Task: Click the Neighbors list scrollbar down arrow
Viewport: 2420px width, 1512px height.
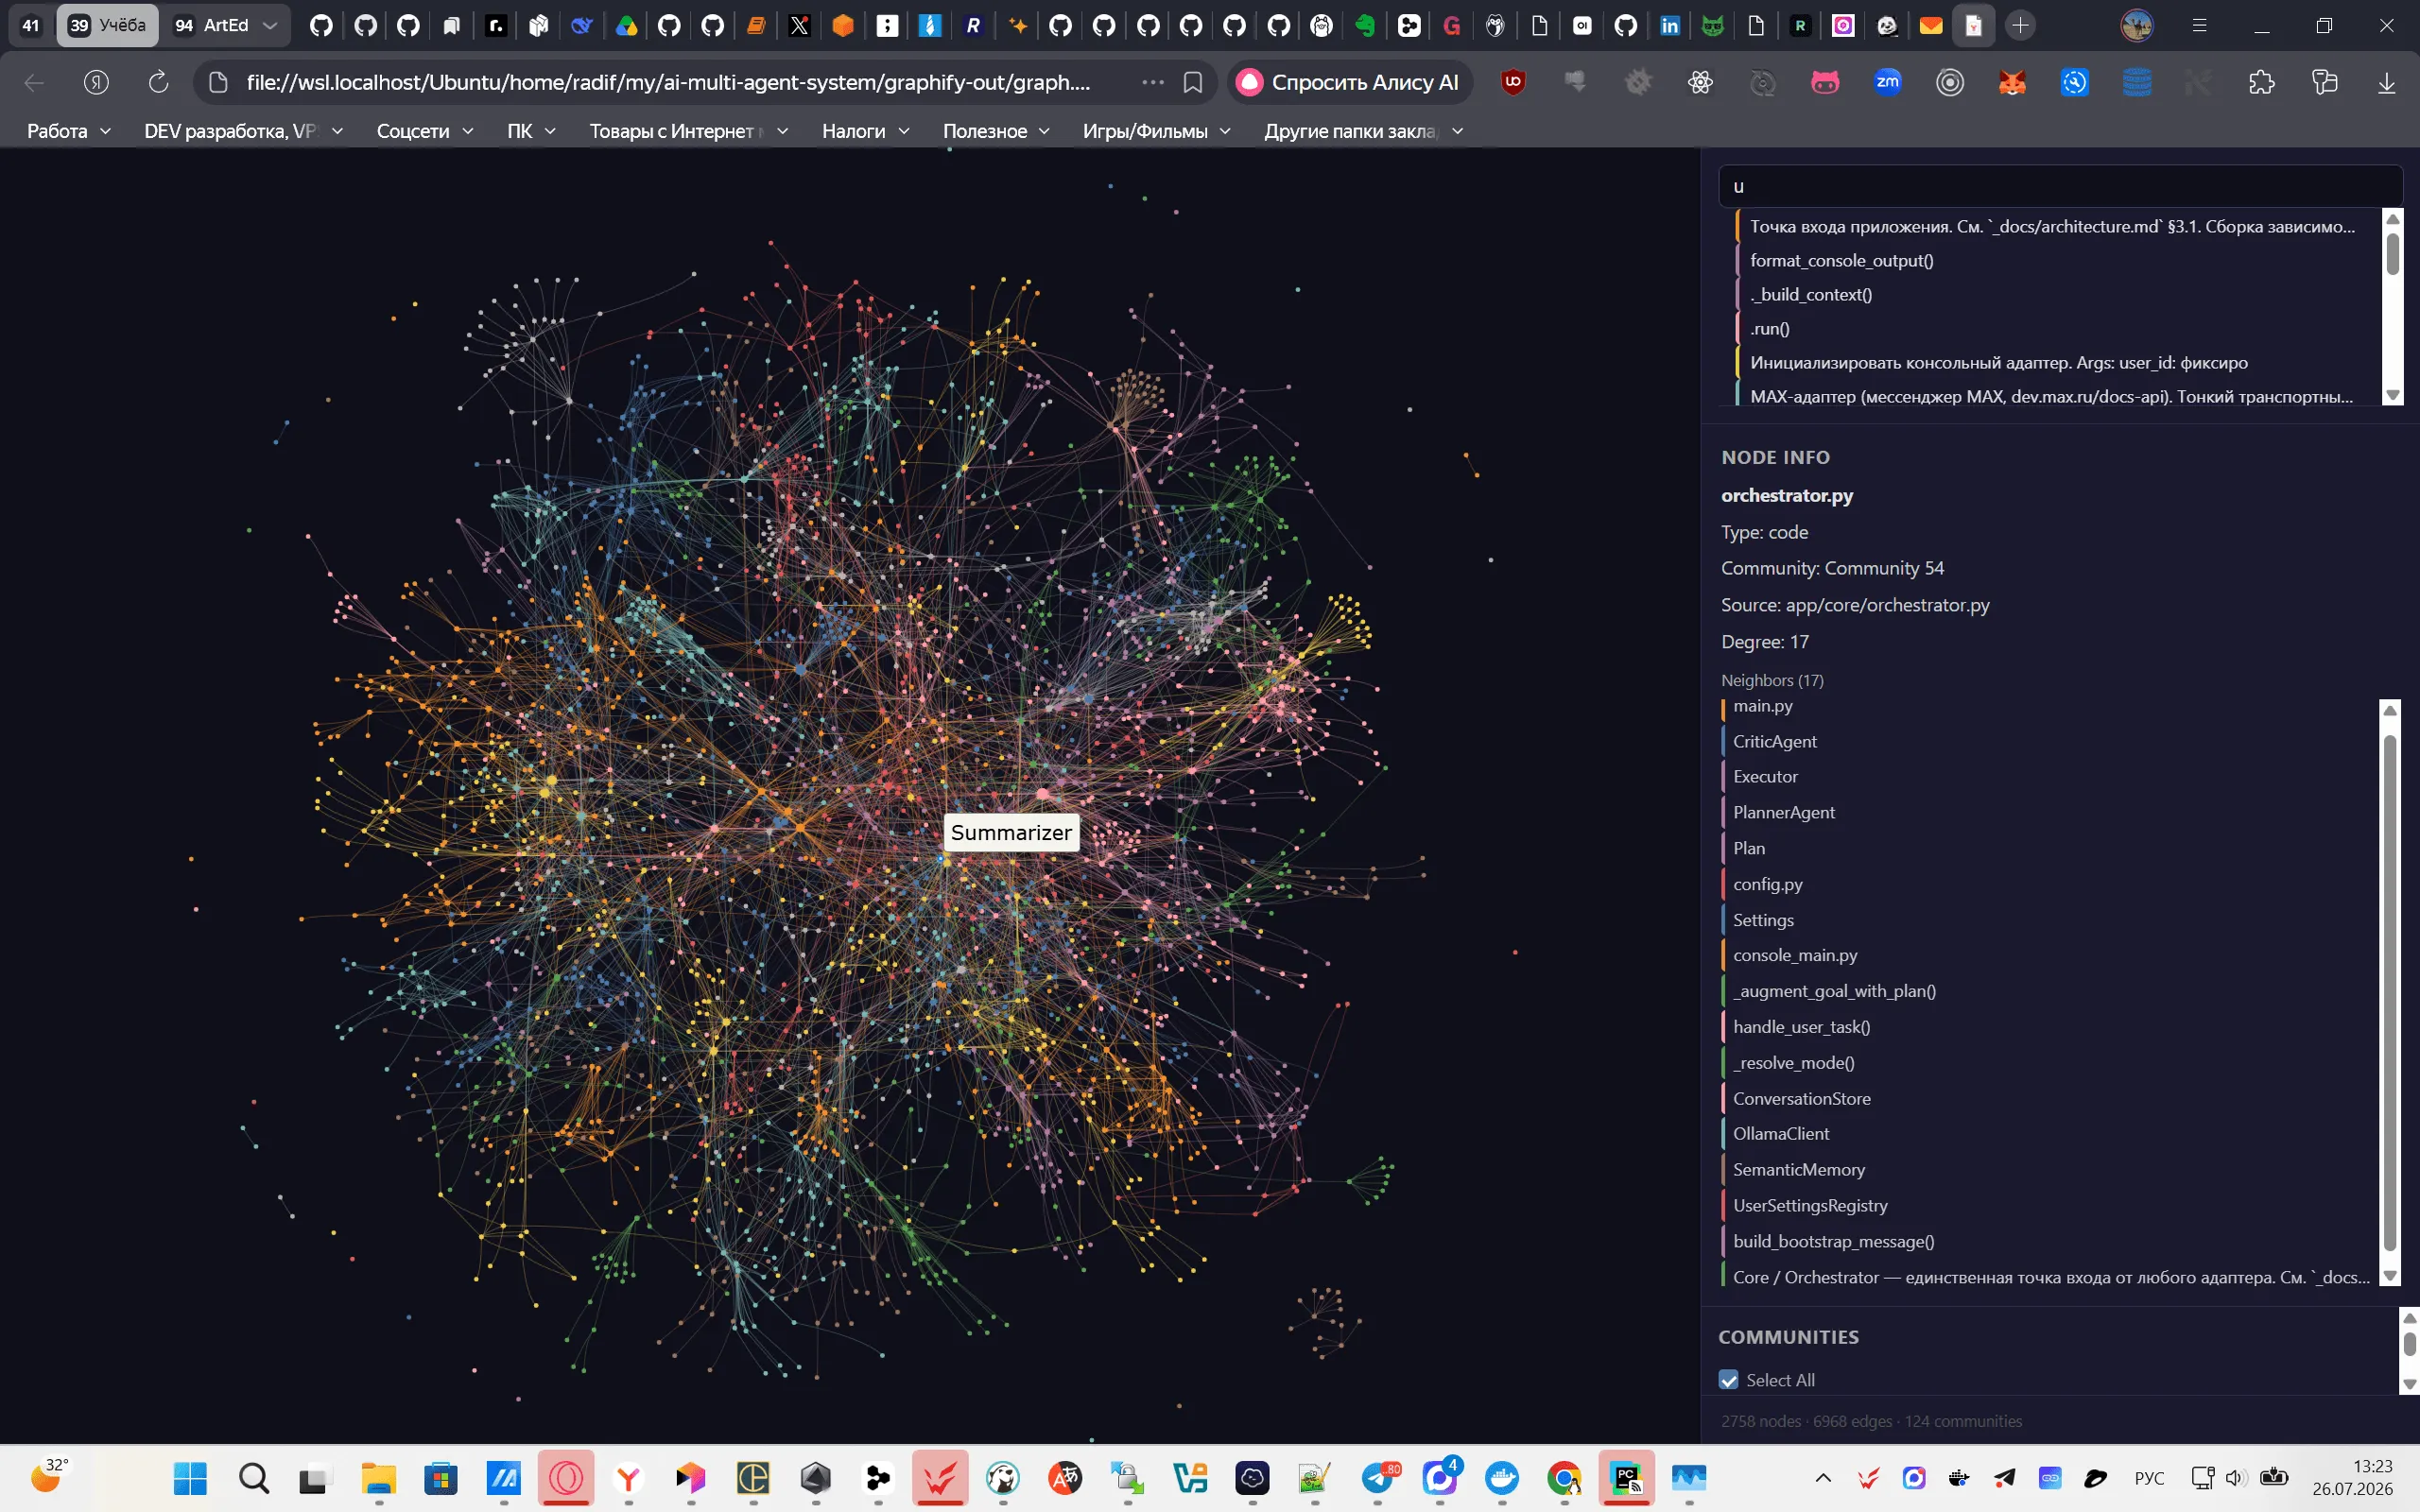Action: 2390,1276
